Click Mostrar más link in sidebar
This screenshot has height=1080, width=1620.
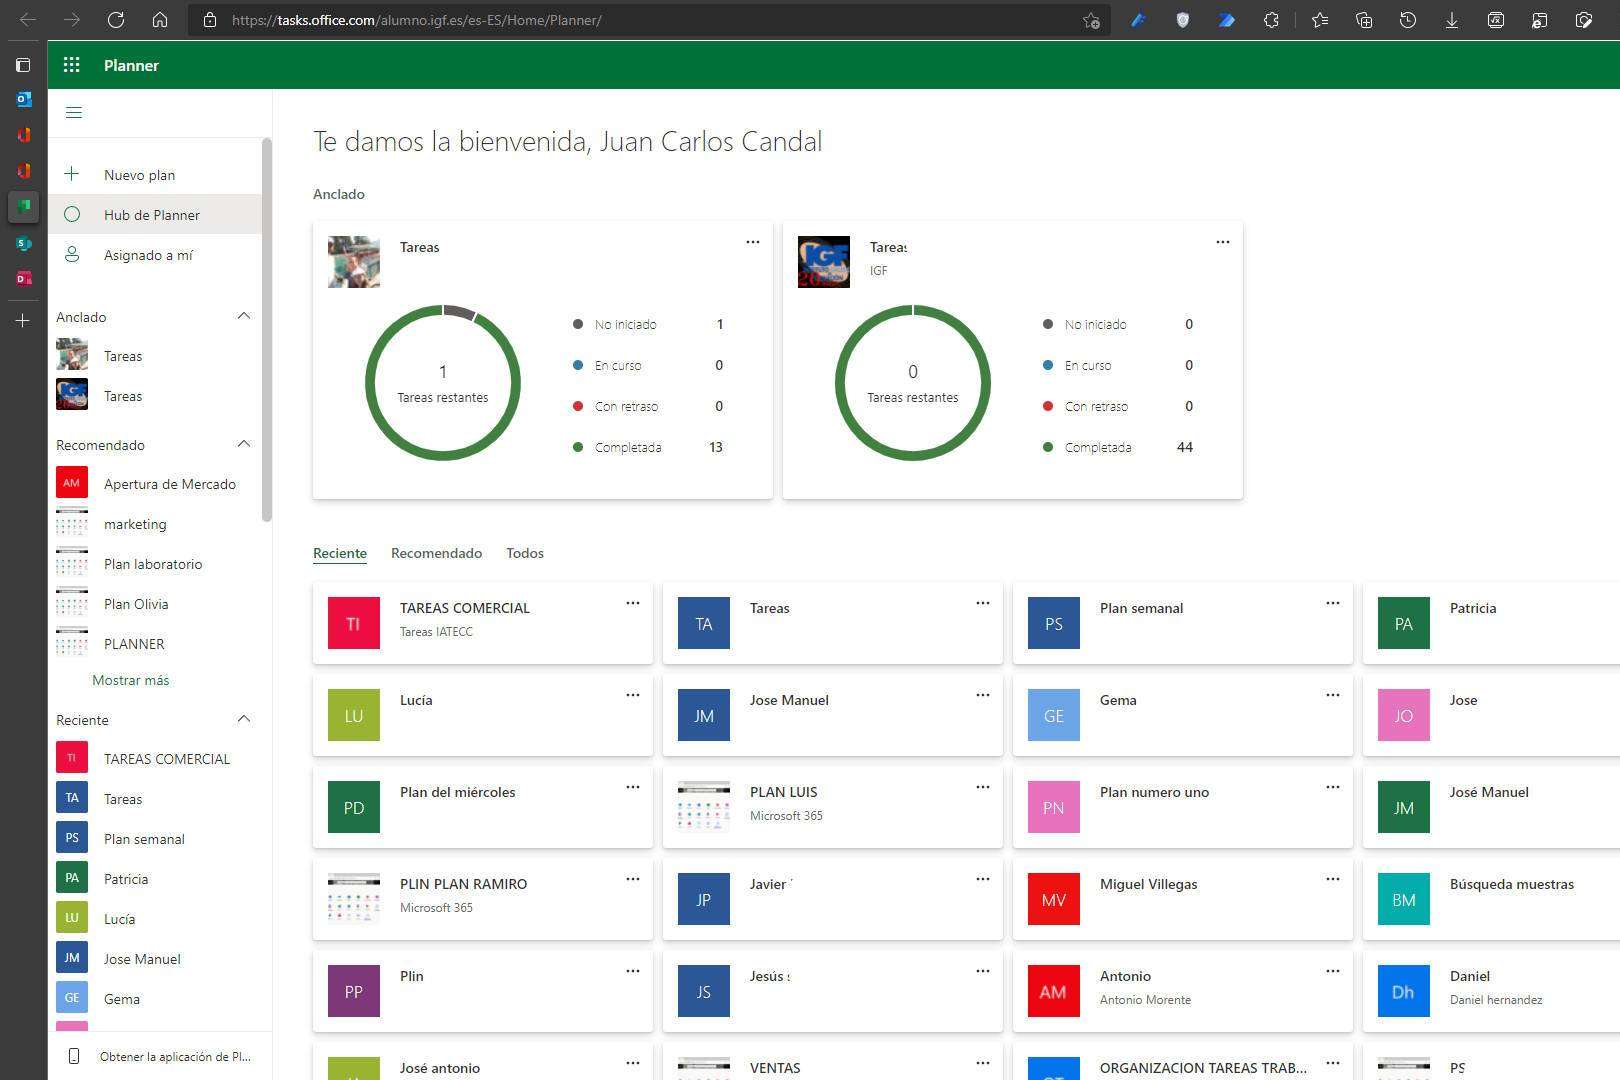(x=130, y=680)
